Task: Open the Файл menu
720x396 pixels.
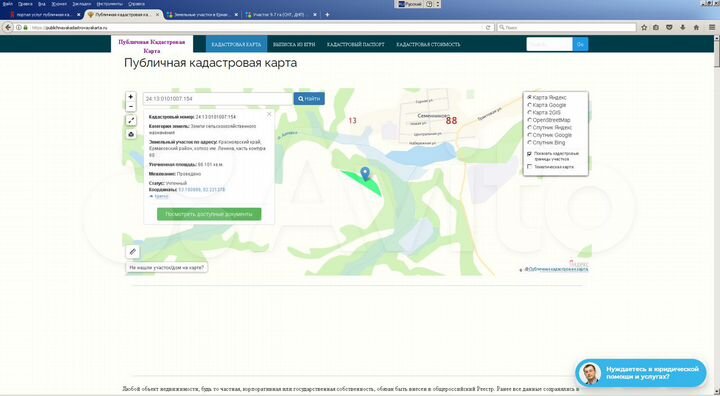Action: coord(7,4)
